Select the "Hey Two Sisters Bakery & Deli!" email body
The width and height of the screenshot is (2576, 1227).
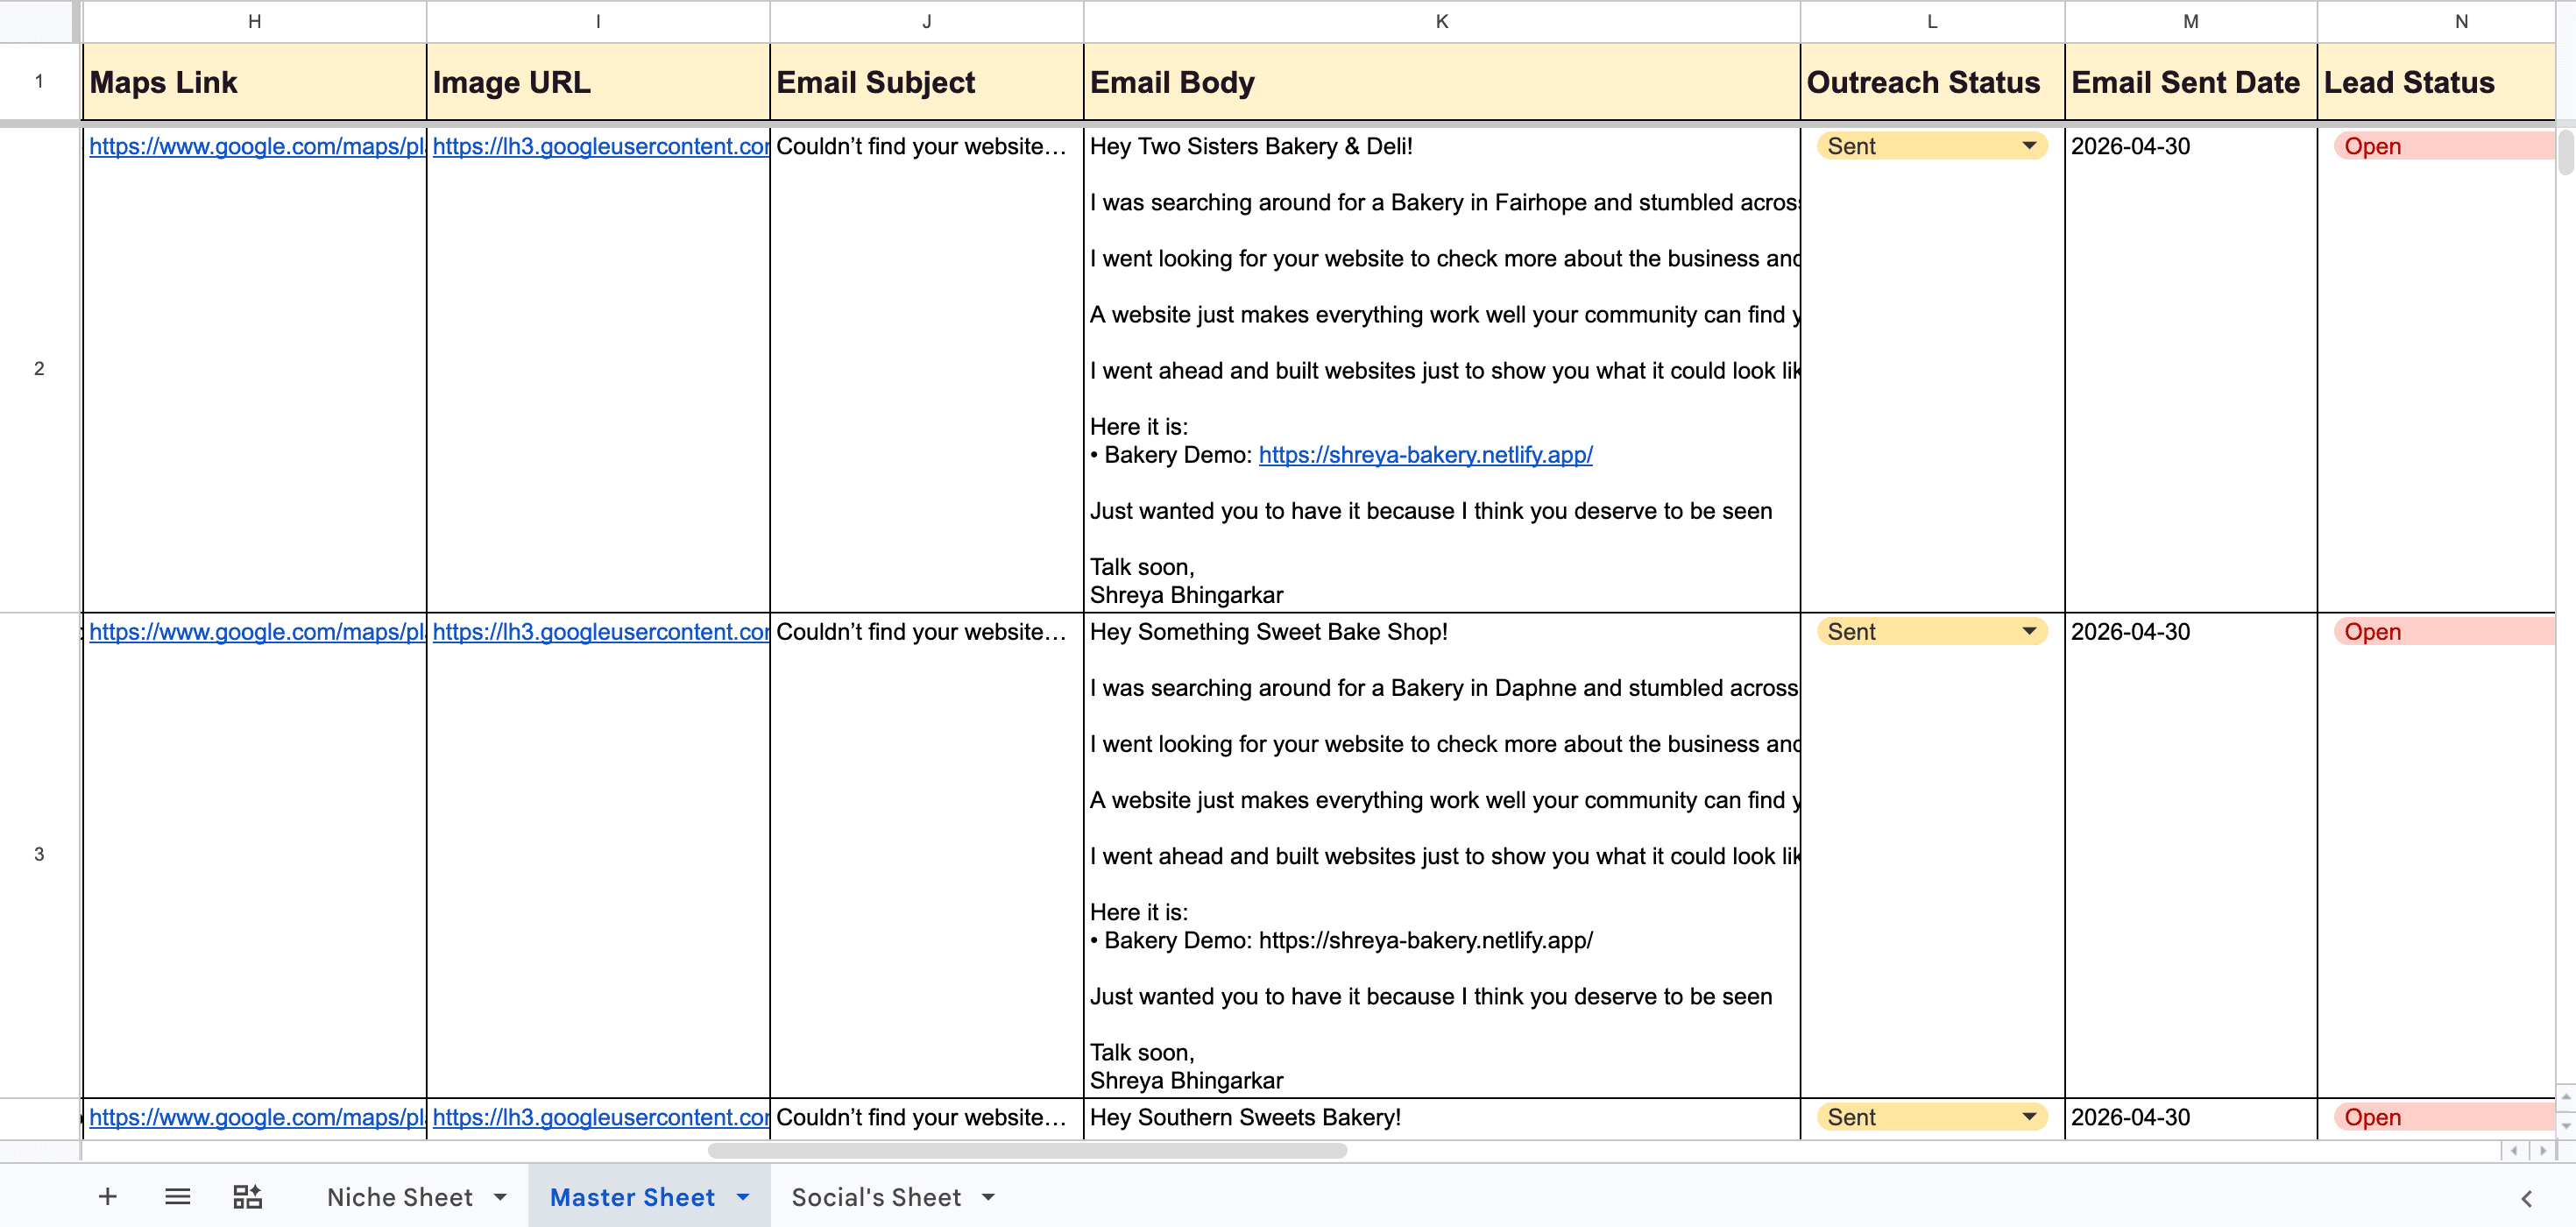(1442, 369)
